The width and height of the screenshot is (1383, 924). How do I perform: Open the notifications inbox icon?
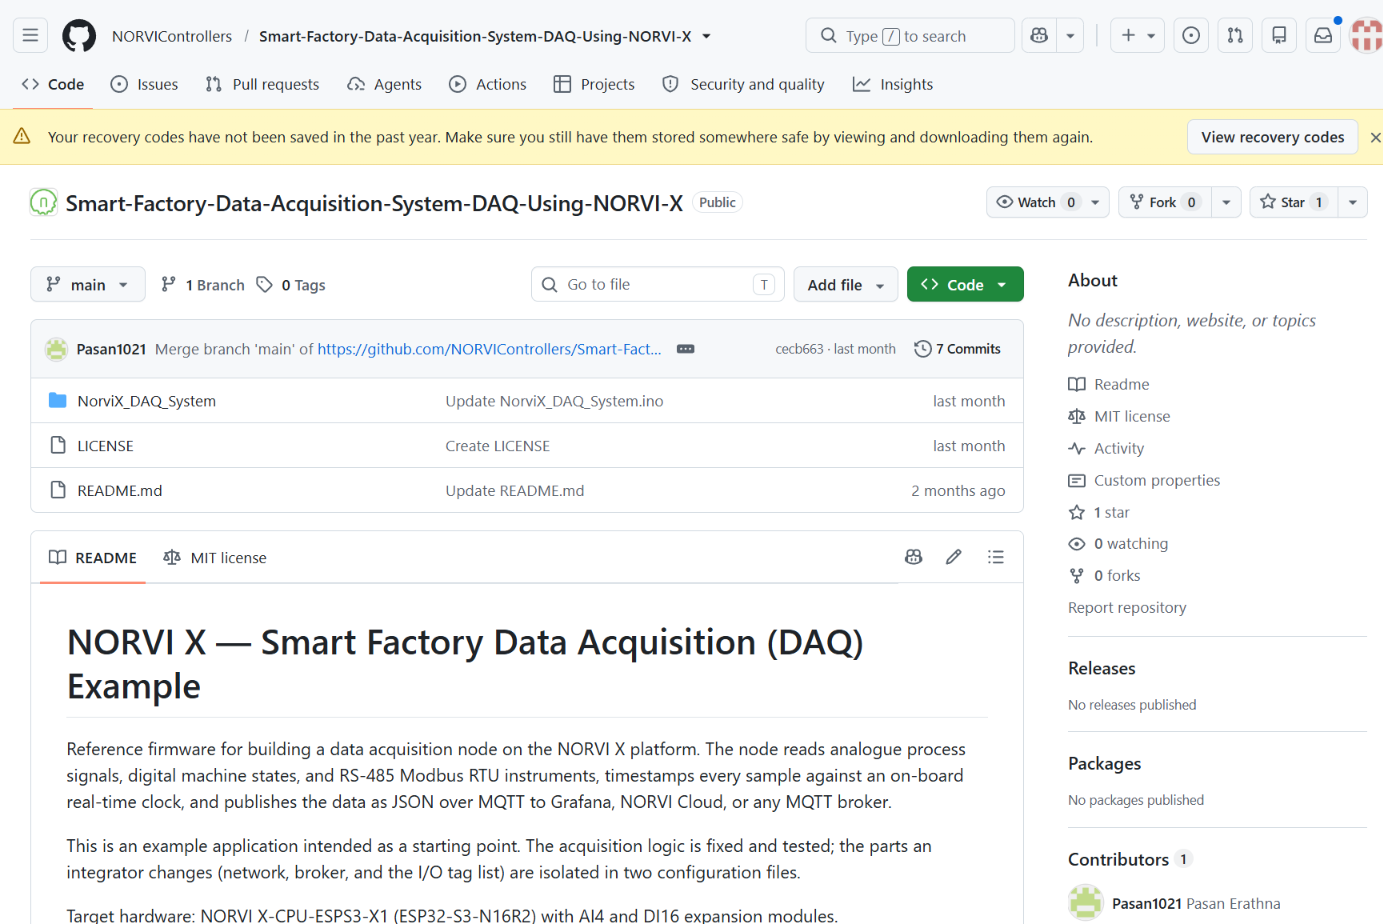[x=1323, y=36]
